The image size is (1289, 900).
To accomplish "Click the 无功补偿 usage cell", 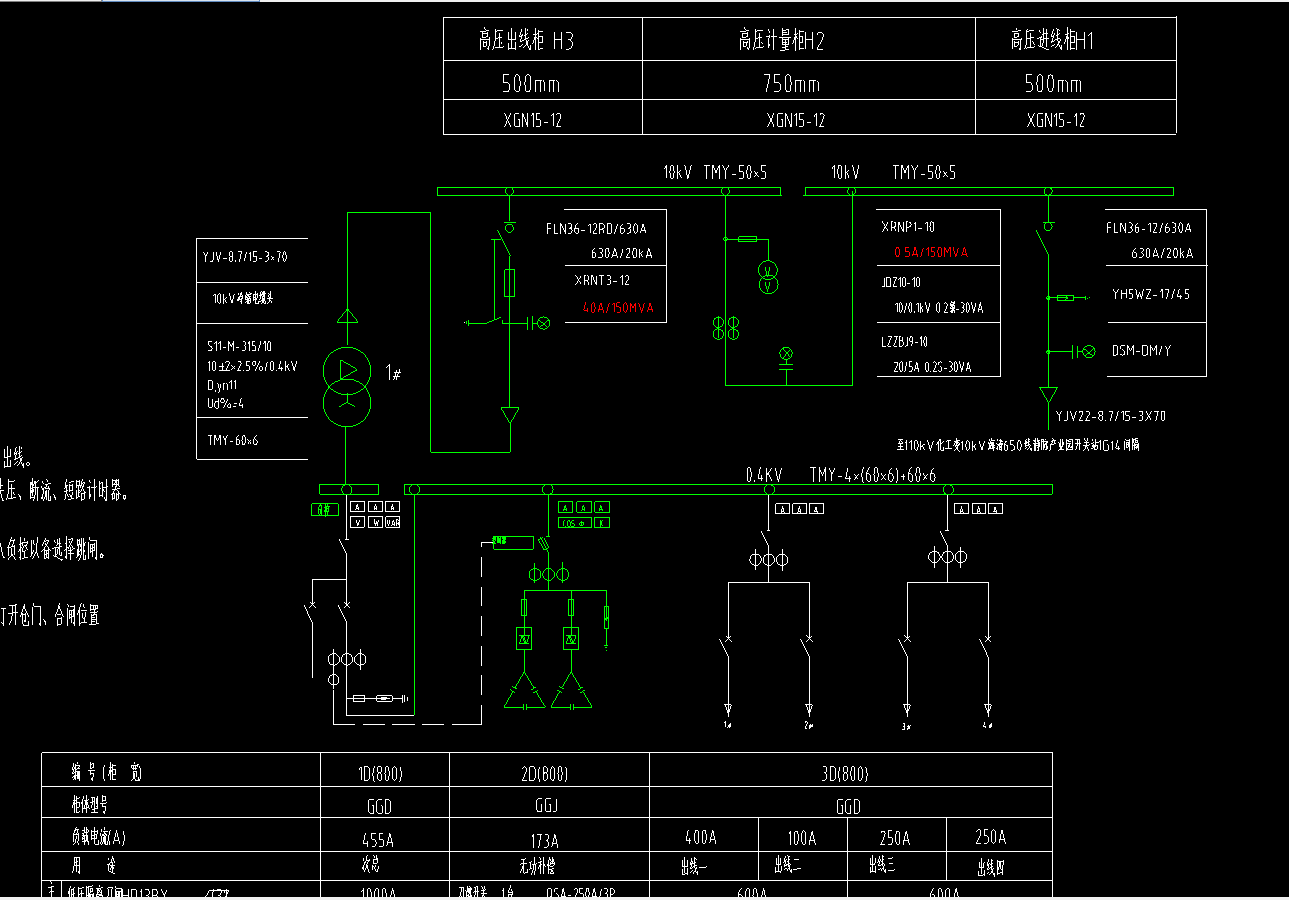I will point(549,866).
